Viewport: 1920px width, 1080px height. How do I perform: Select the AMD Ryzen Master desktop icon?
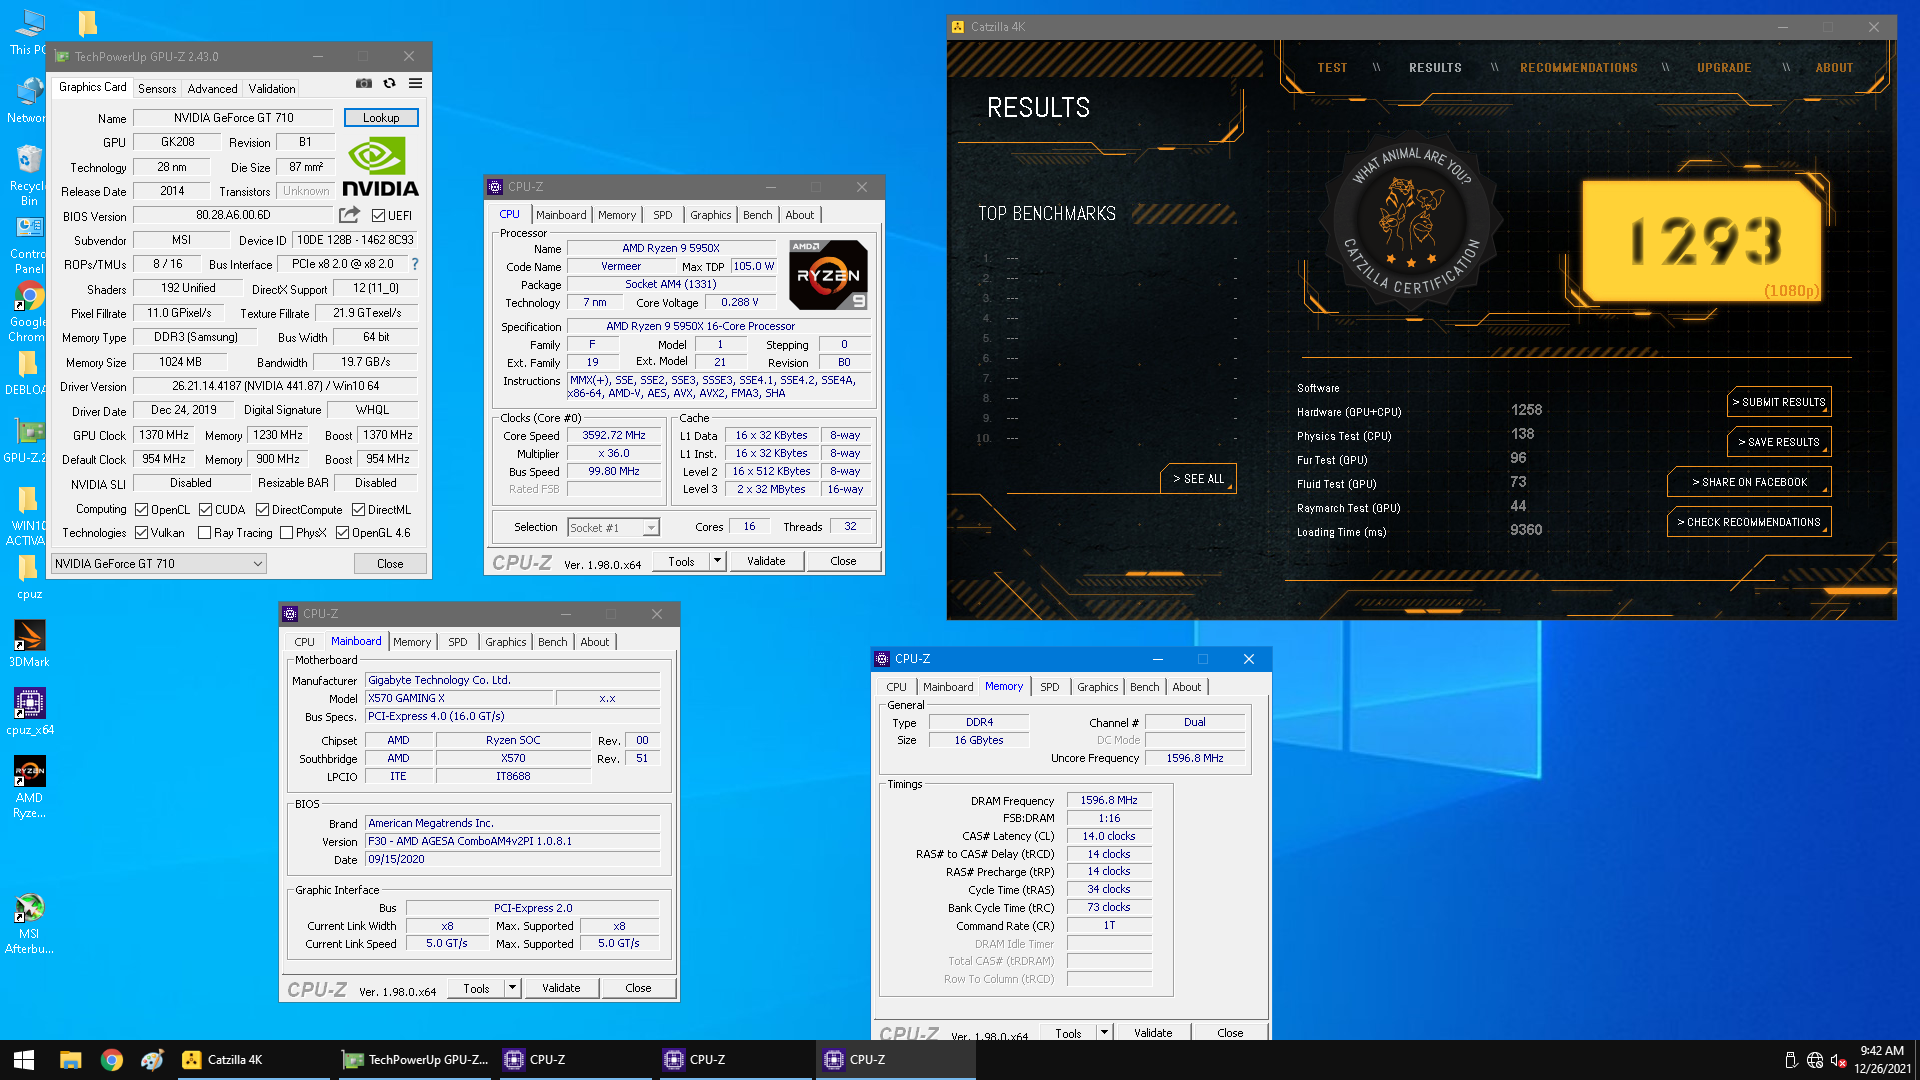[29, 787]
